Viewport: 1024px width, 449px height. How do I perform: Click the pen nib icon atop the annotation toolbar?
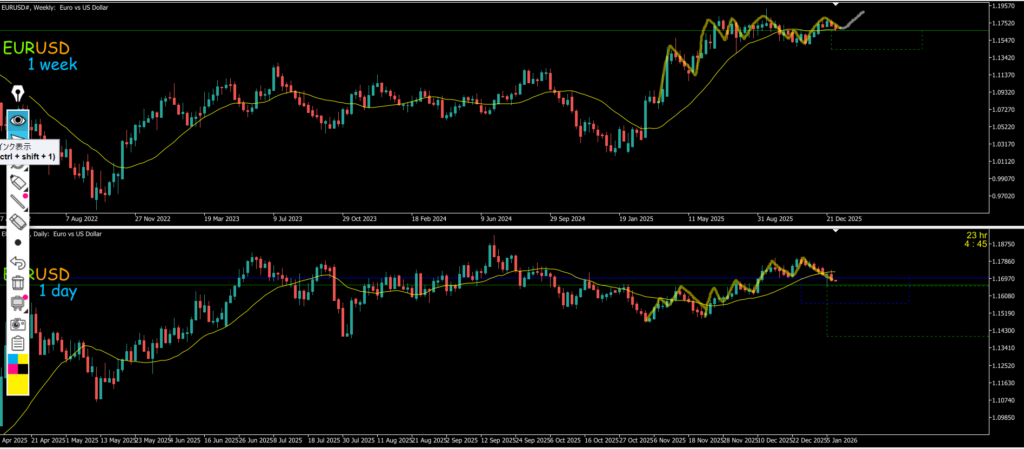18,94
